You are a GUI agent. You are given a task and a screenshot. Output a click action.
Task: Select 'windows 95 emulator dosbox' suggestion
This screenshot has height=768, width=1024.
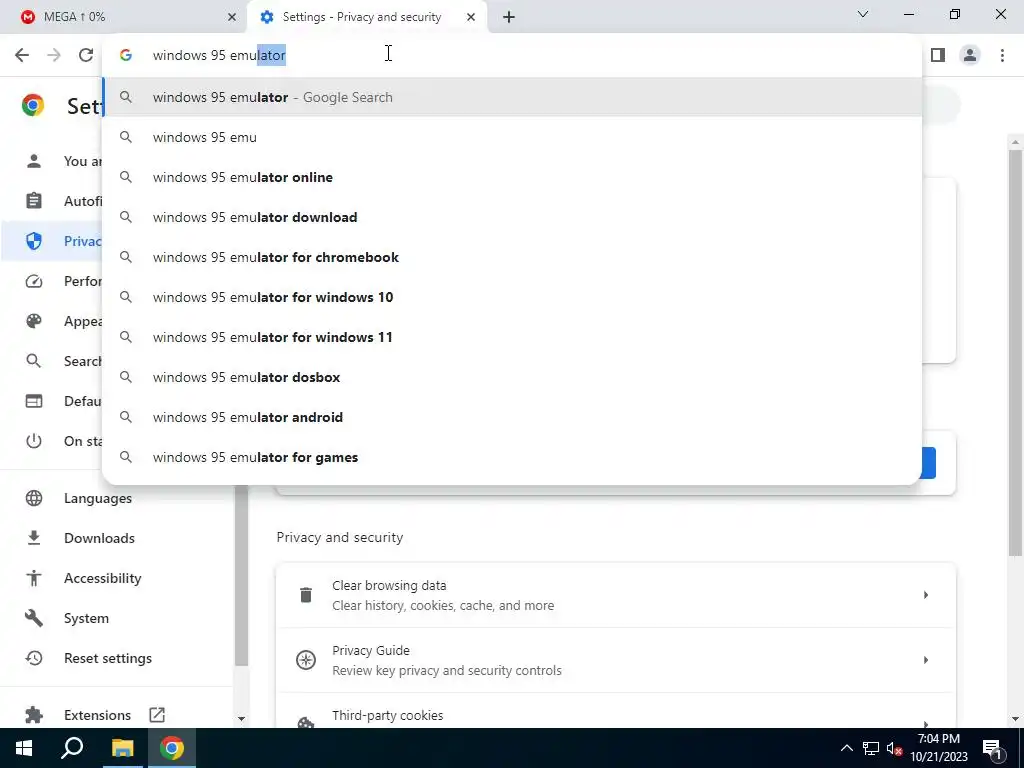[x=512, y=377]
